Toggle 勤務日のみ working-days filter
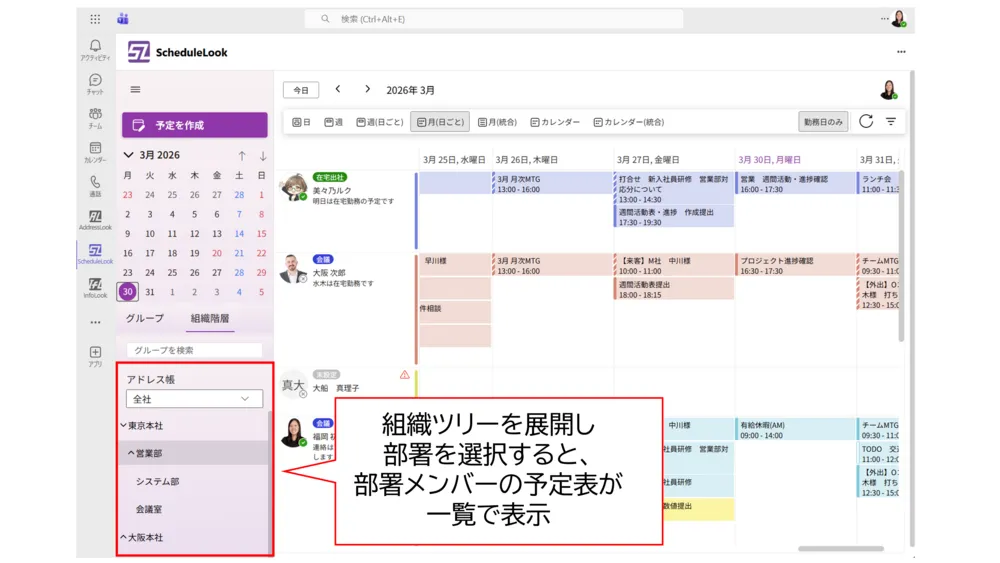Image resolution: width=1000 pixels, height=563 pixels. point(823,122)
